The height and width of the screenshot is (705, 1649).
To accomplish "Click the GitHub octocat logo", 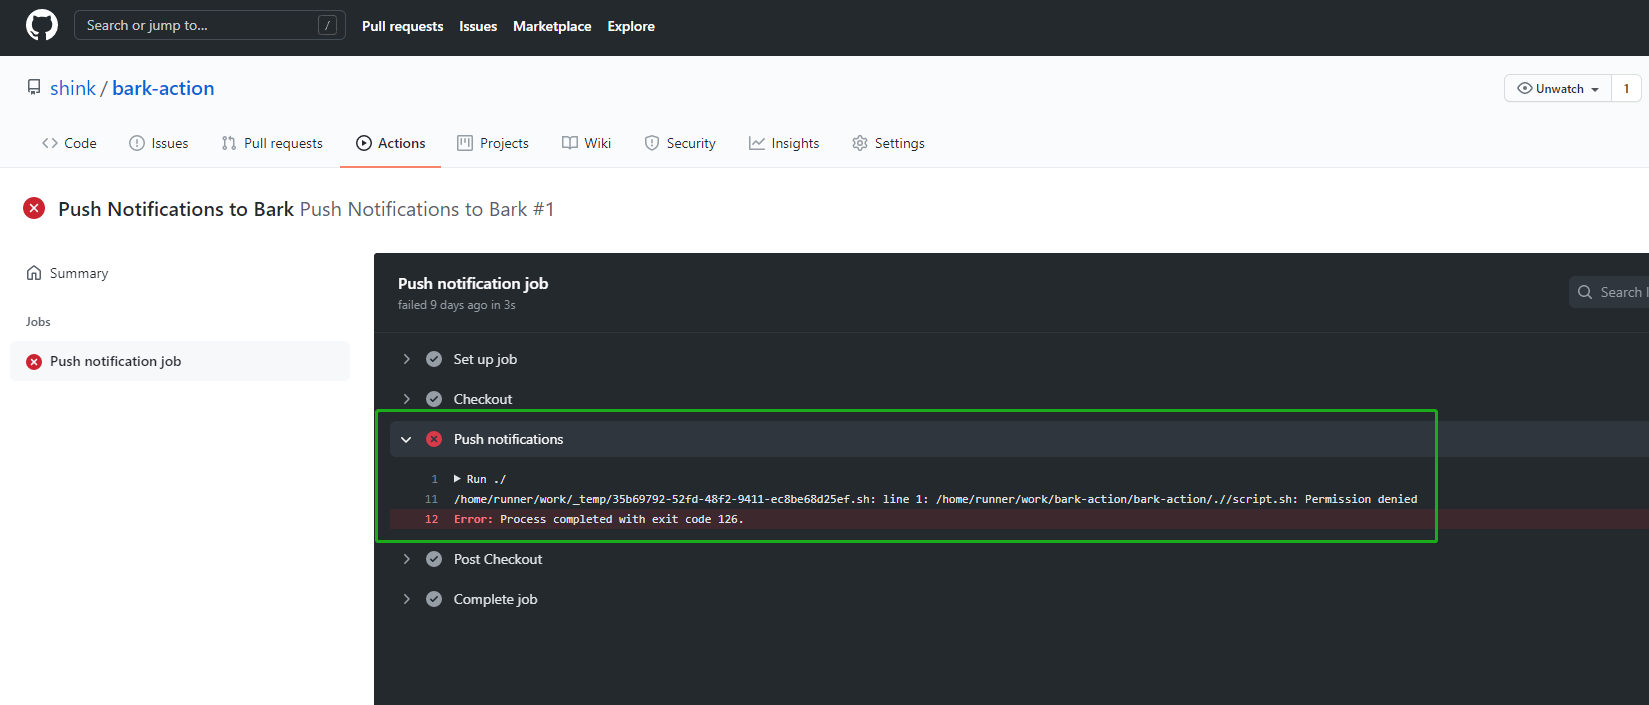I will click(42, 25).
